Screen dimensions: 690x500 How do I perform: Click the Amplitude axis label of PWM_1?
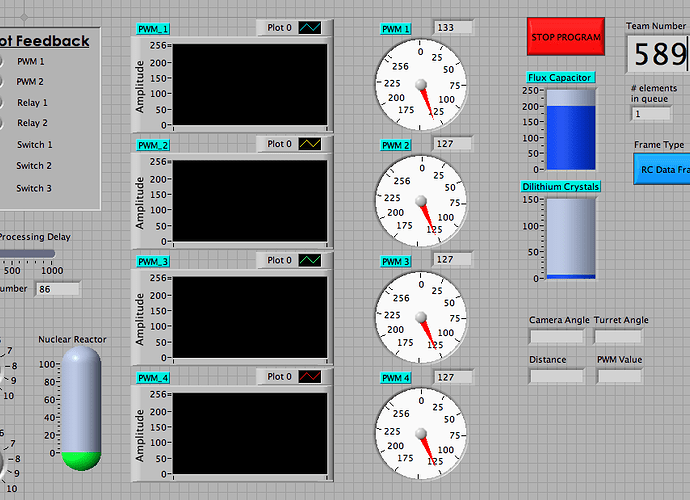pos(140,87)
